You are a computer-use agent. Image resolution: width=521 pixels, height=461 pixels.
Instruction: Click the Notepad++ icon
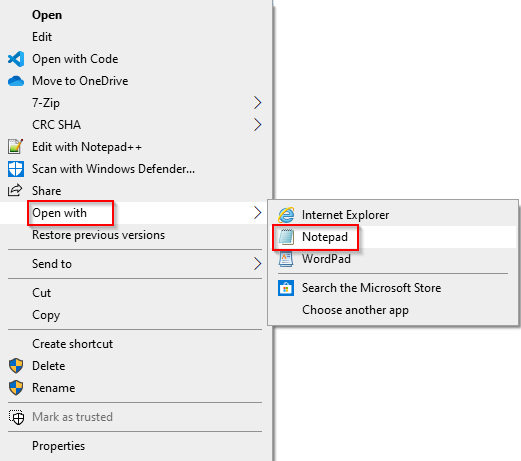tap(15, 147)
